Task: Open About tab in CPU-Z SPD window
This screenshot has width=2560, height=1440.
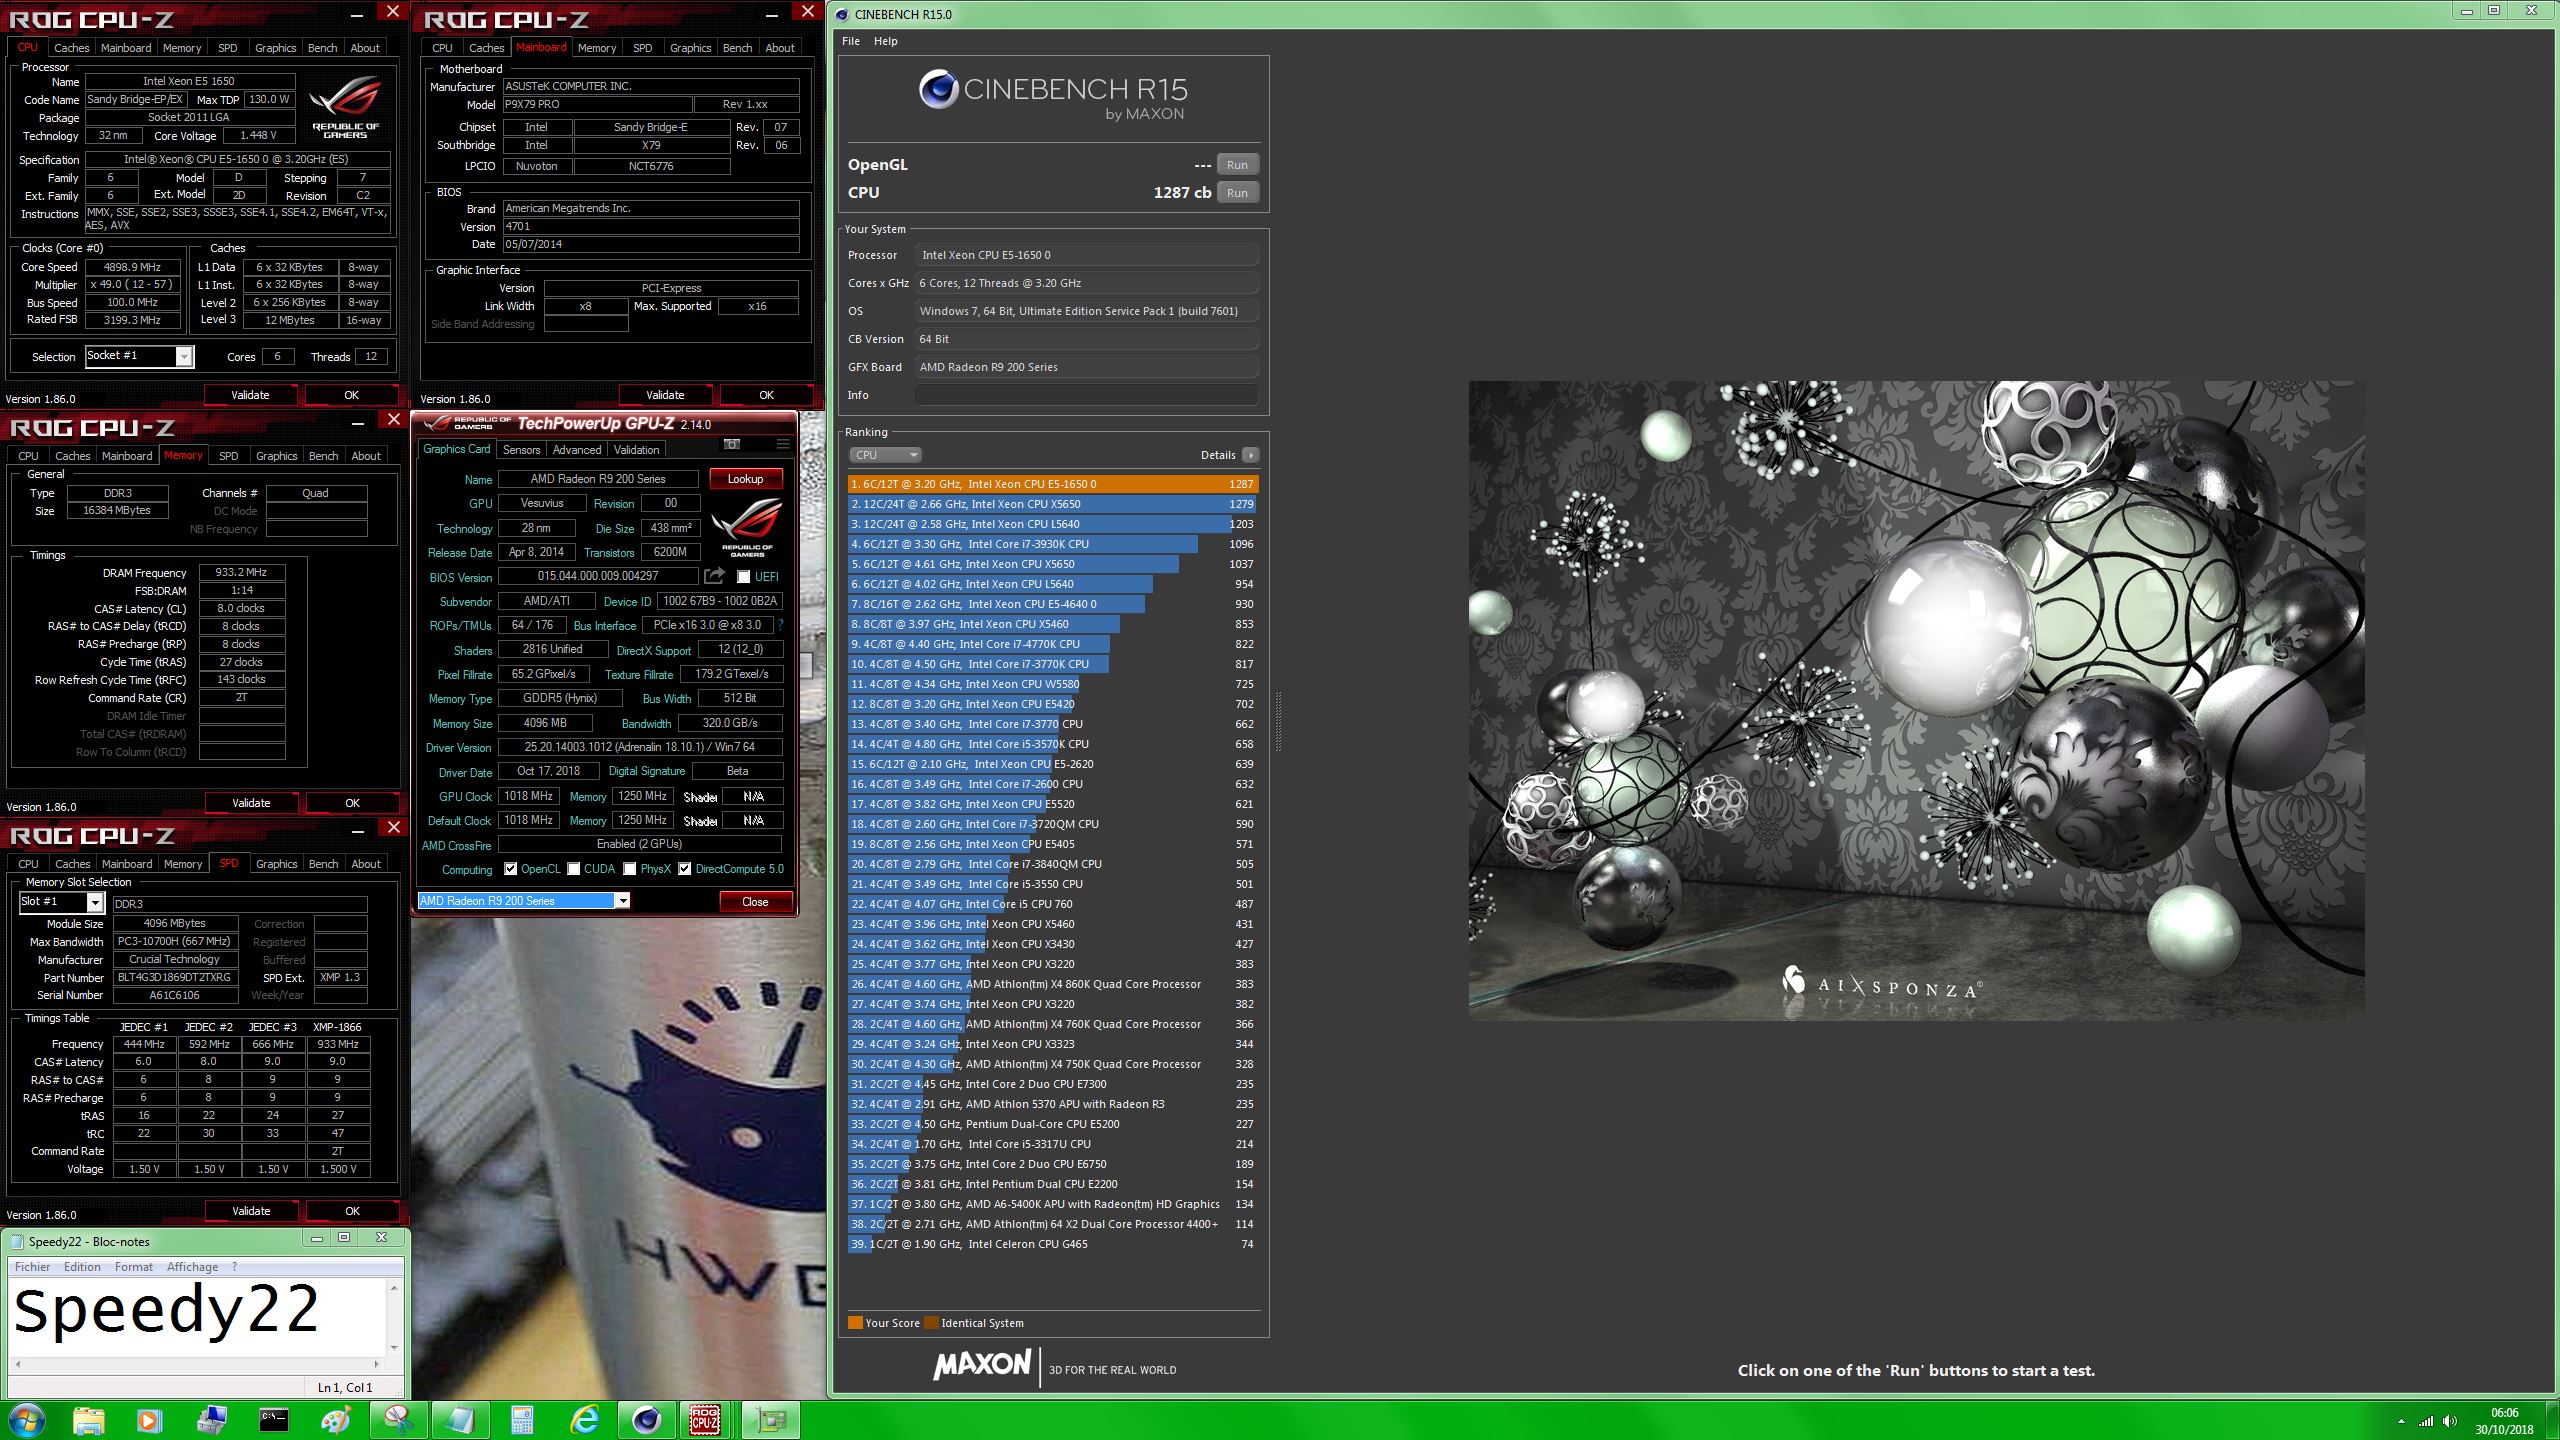Action: point(366,864)
